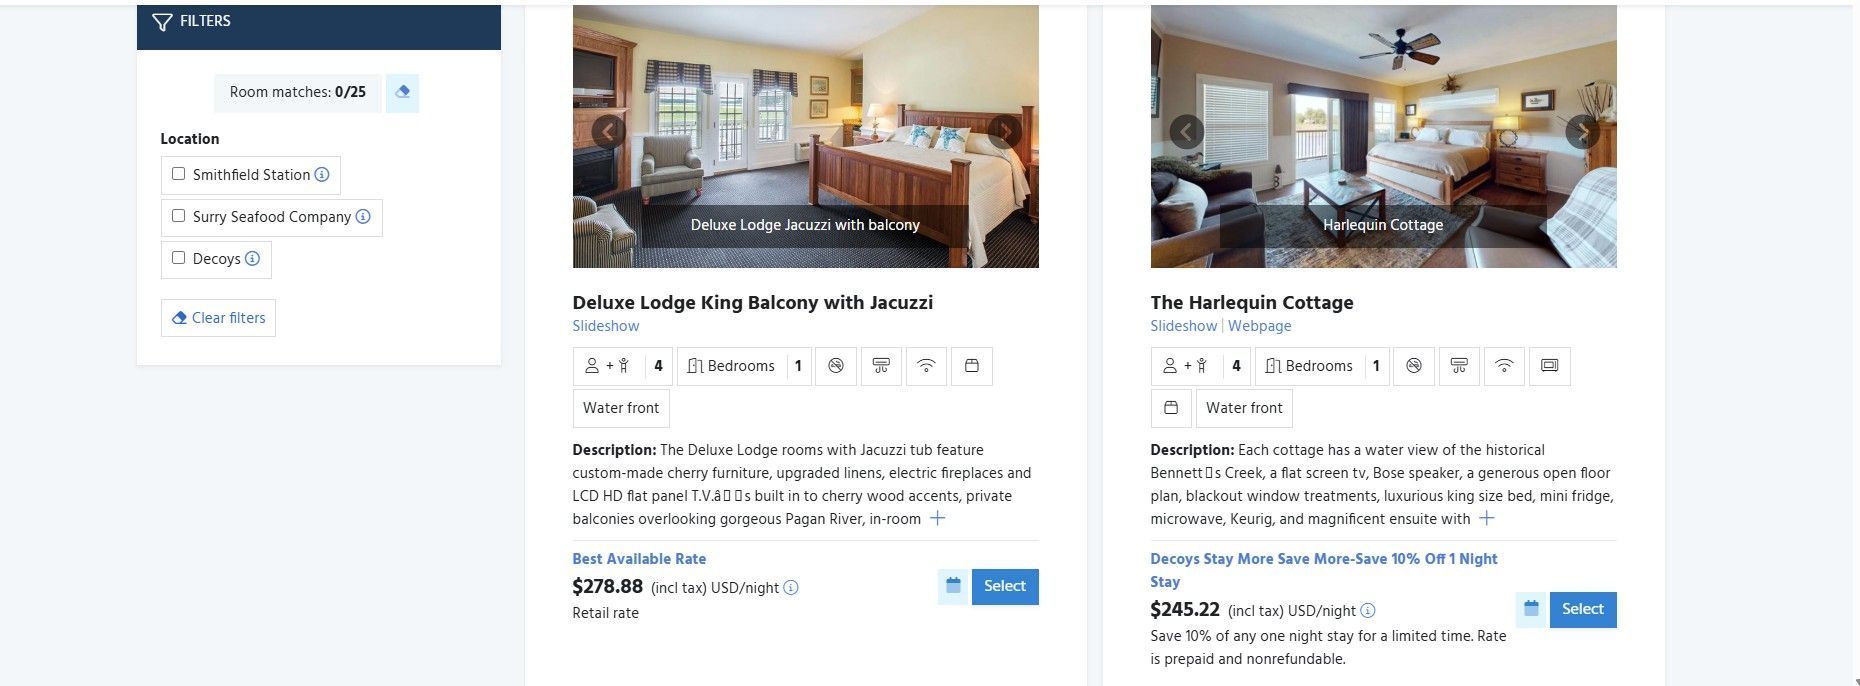Open the info tooltip beside Smithfield Station

click(x=321, y=174)
